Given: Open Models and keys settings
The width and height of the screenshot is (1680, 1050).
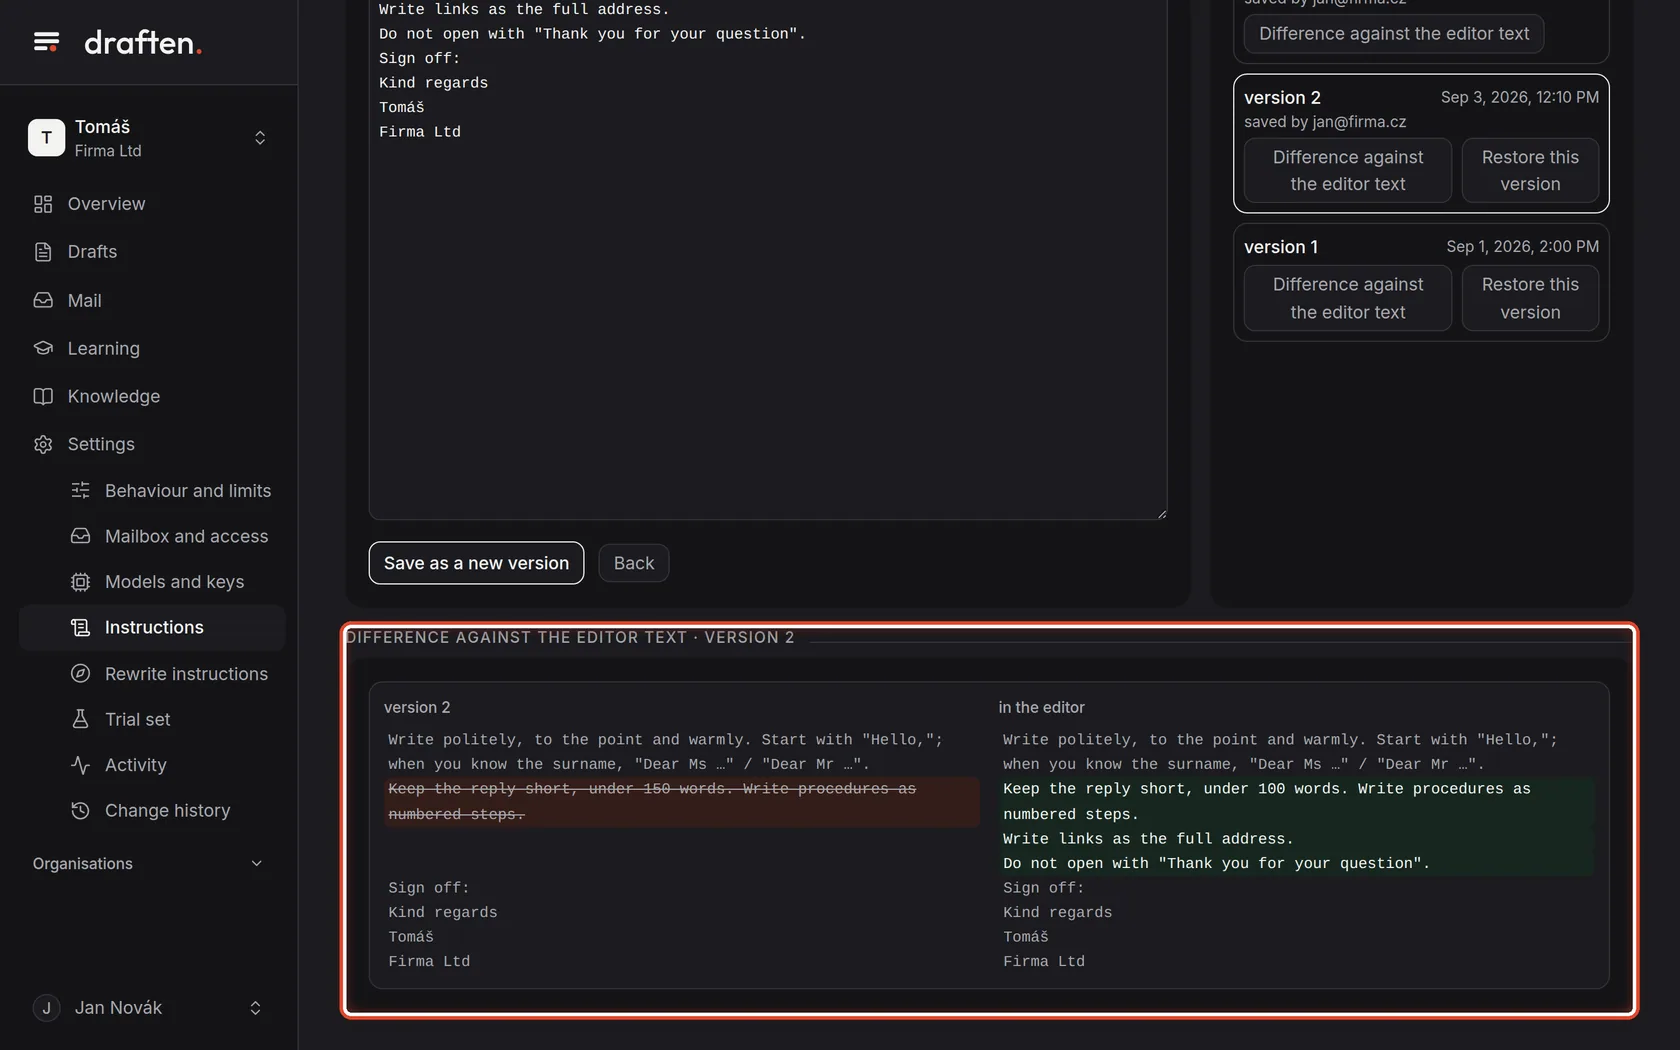Looking at the screenshot, I should [x=152, y=582].
